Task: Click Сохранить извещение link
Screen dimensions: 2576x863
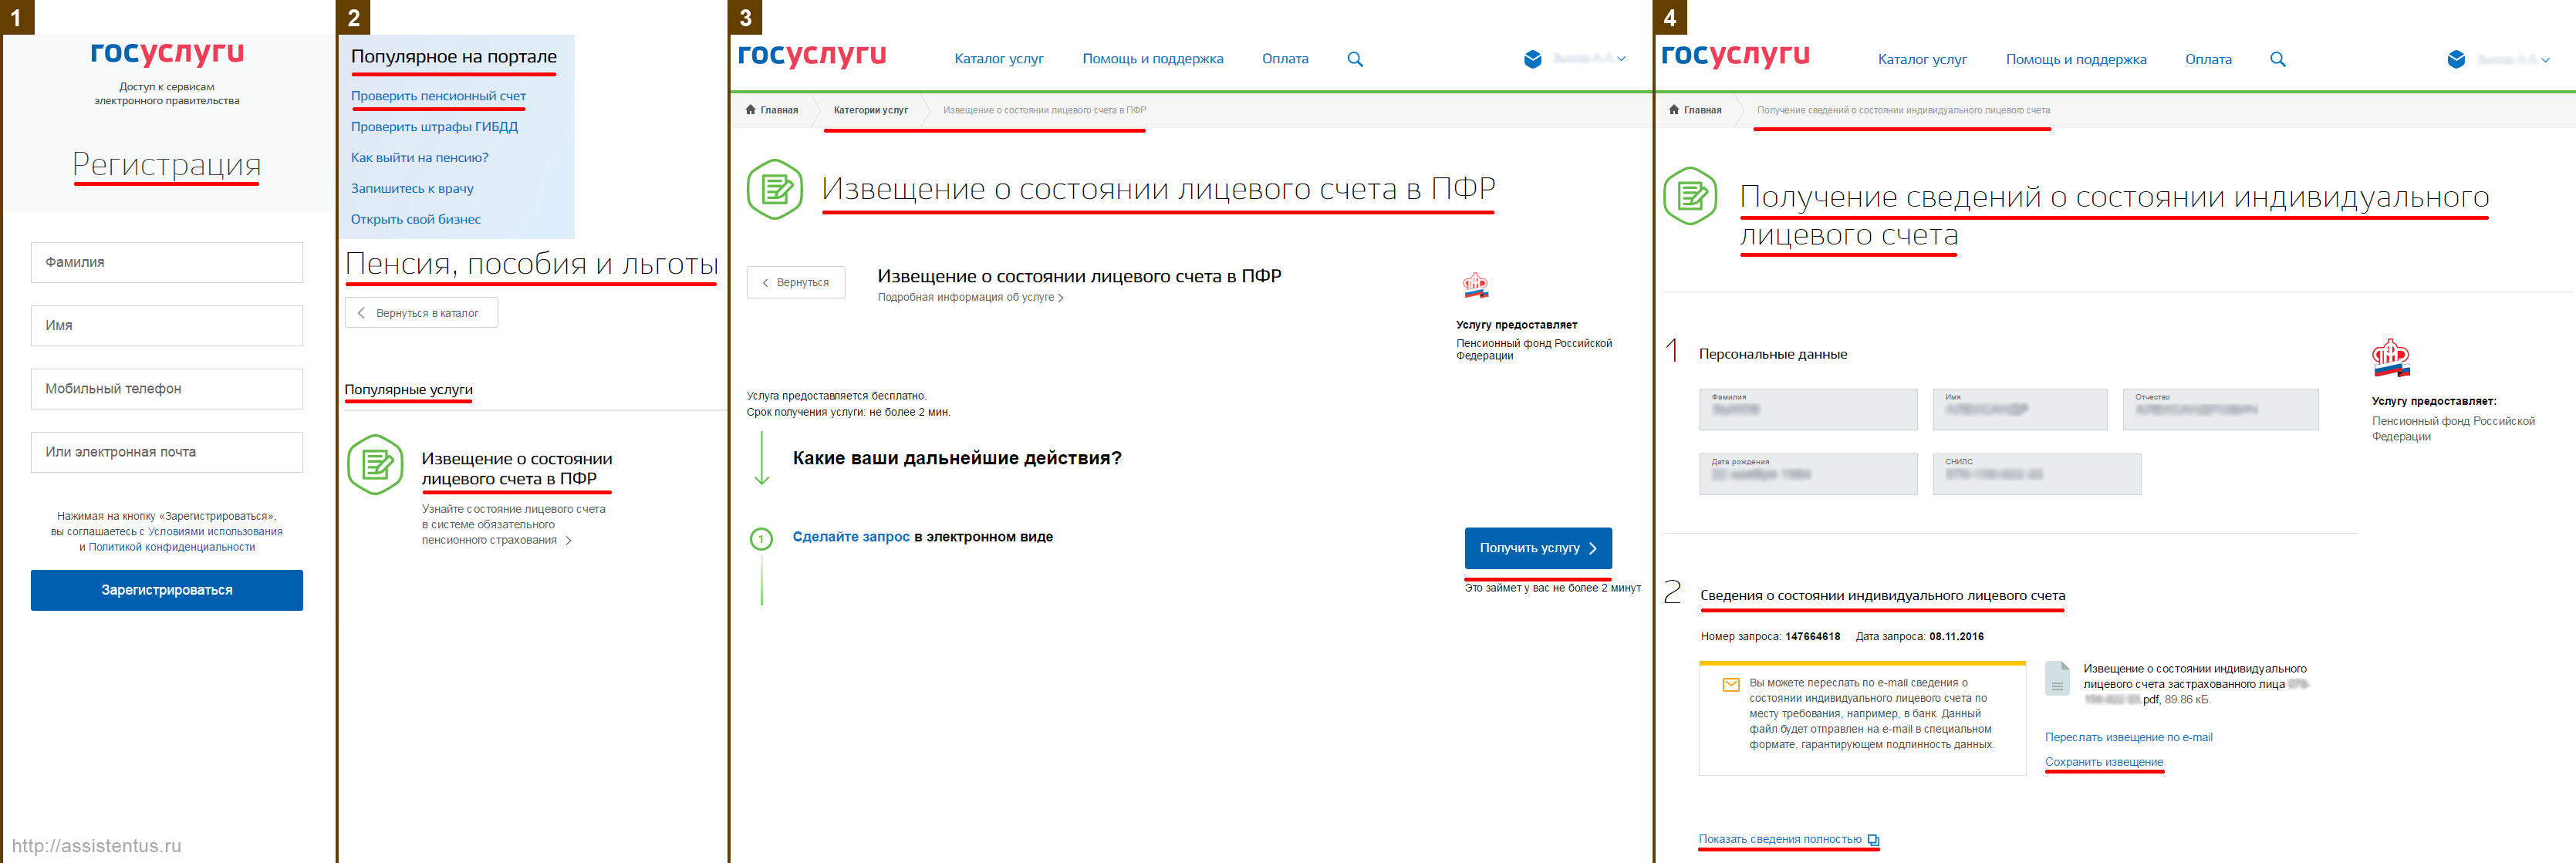Action: click(2103, 762)
